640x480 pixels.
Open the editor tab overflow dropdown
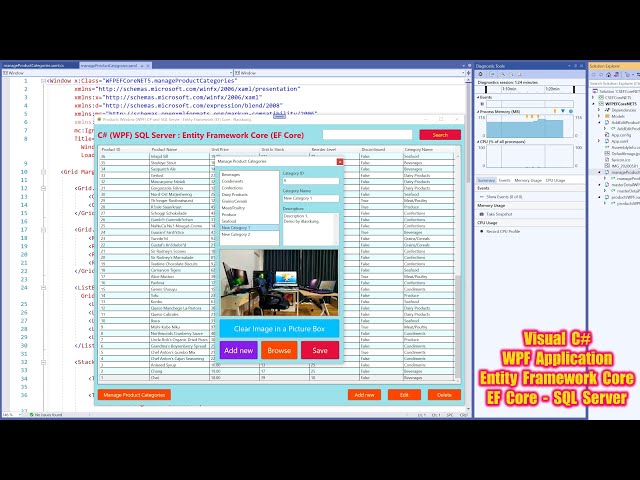464,65
